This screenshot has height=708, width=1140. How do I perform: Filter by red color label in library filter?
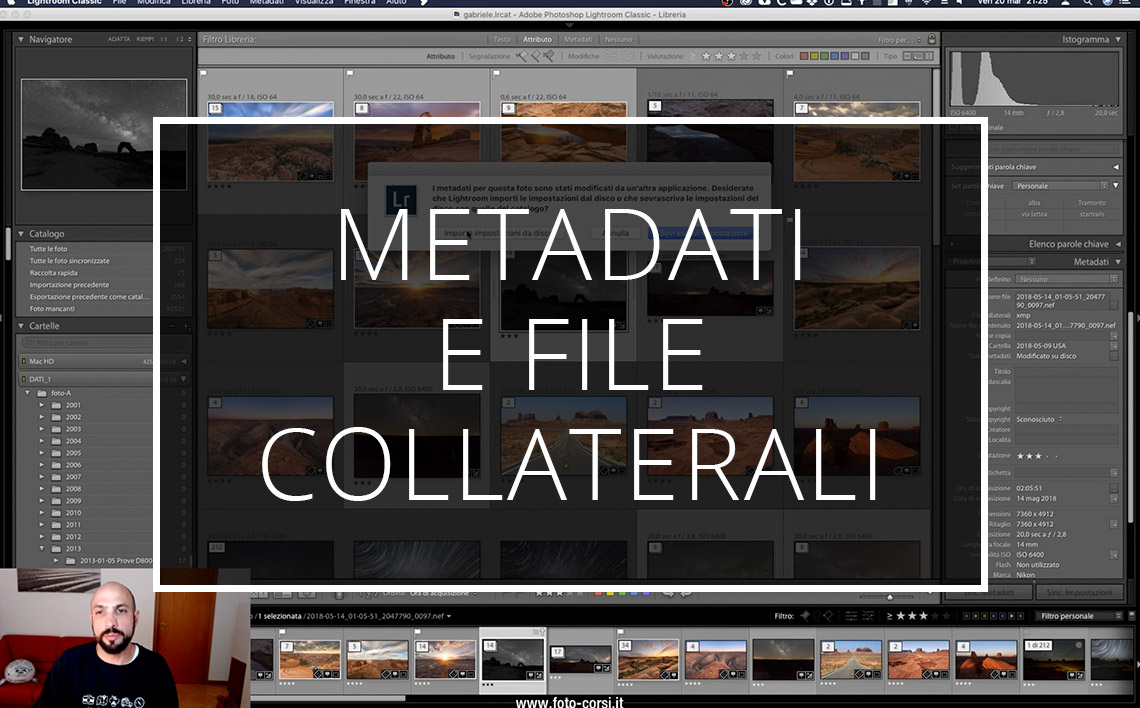pyautogui.click(x=804, y=56)
